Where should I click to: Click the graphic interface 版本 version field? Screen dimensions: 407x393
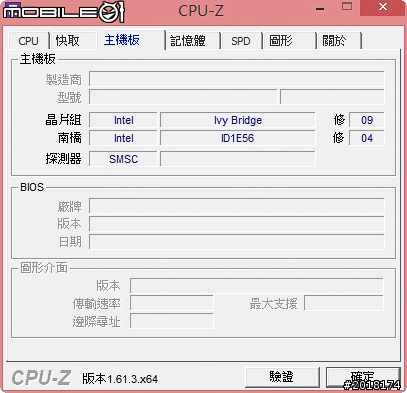[257, 286]
